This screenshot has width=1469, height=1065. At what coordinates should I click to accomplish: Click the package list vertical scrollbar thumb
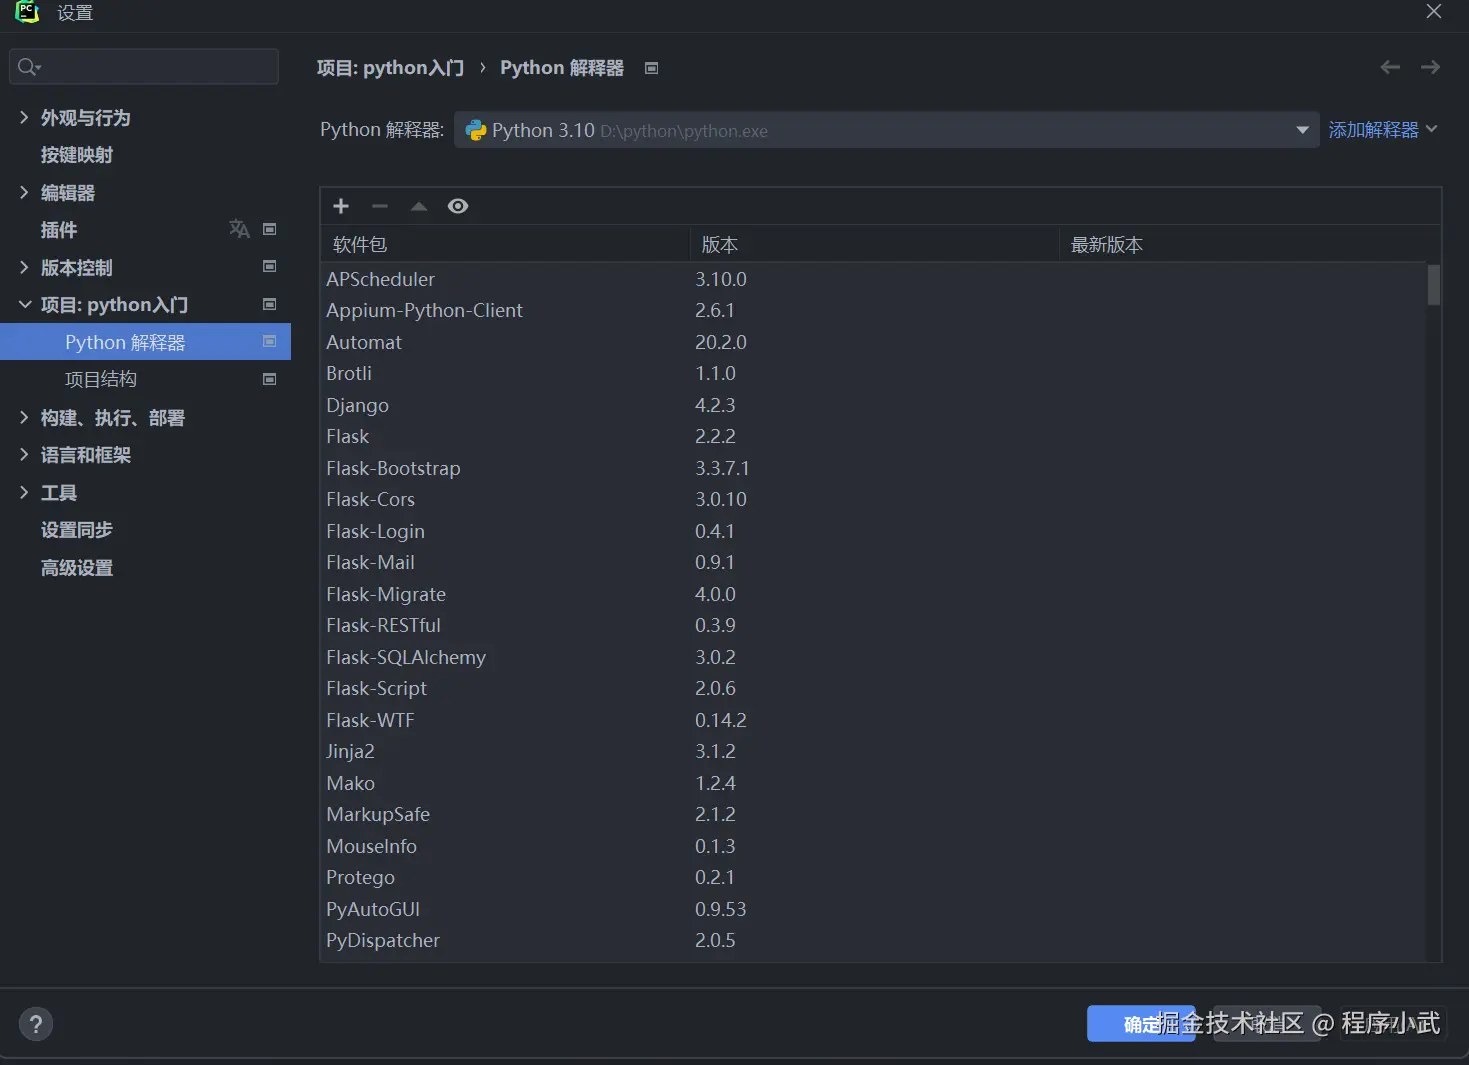[x=1434, y=285]
